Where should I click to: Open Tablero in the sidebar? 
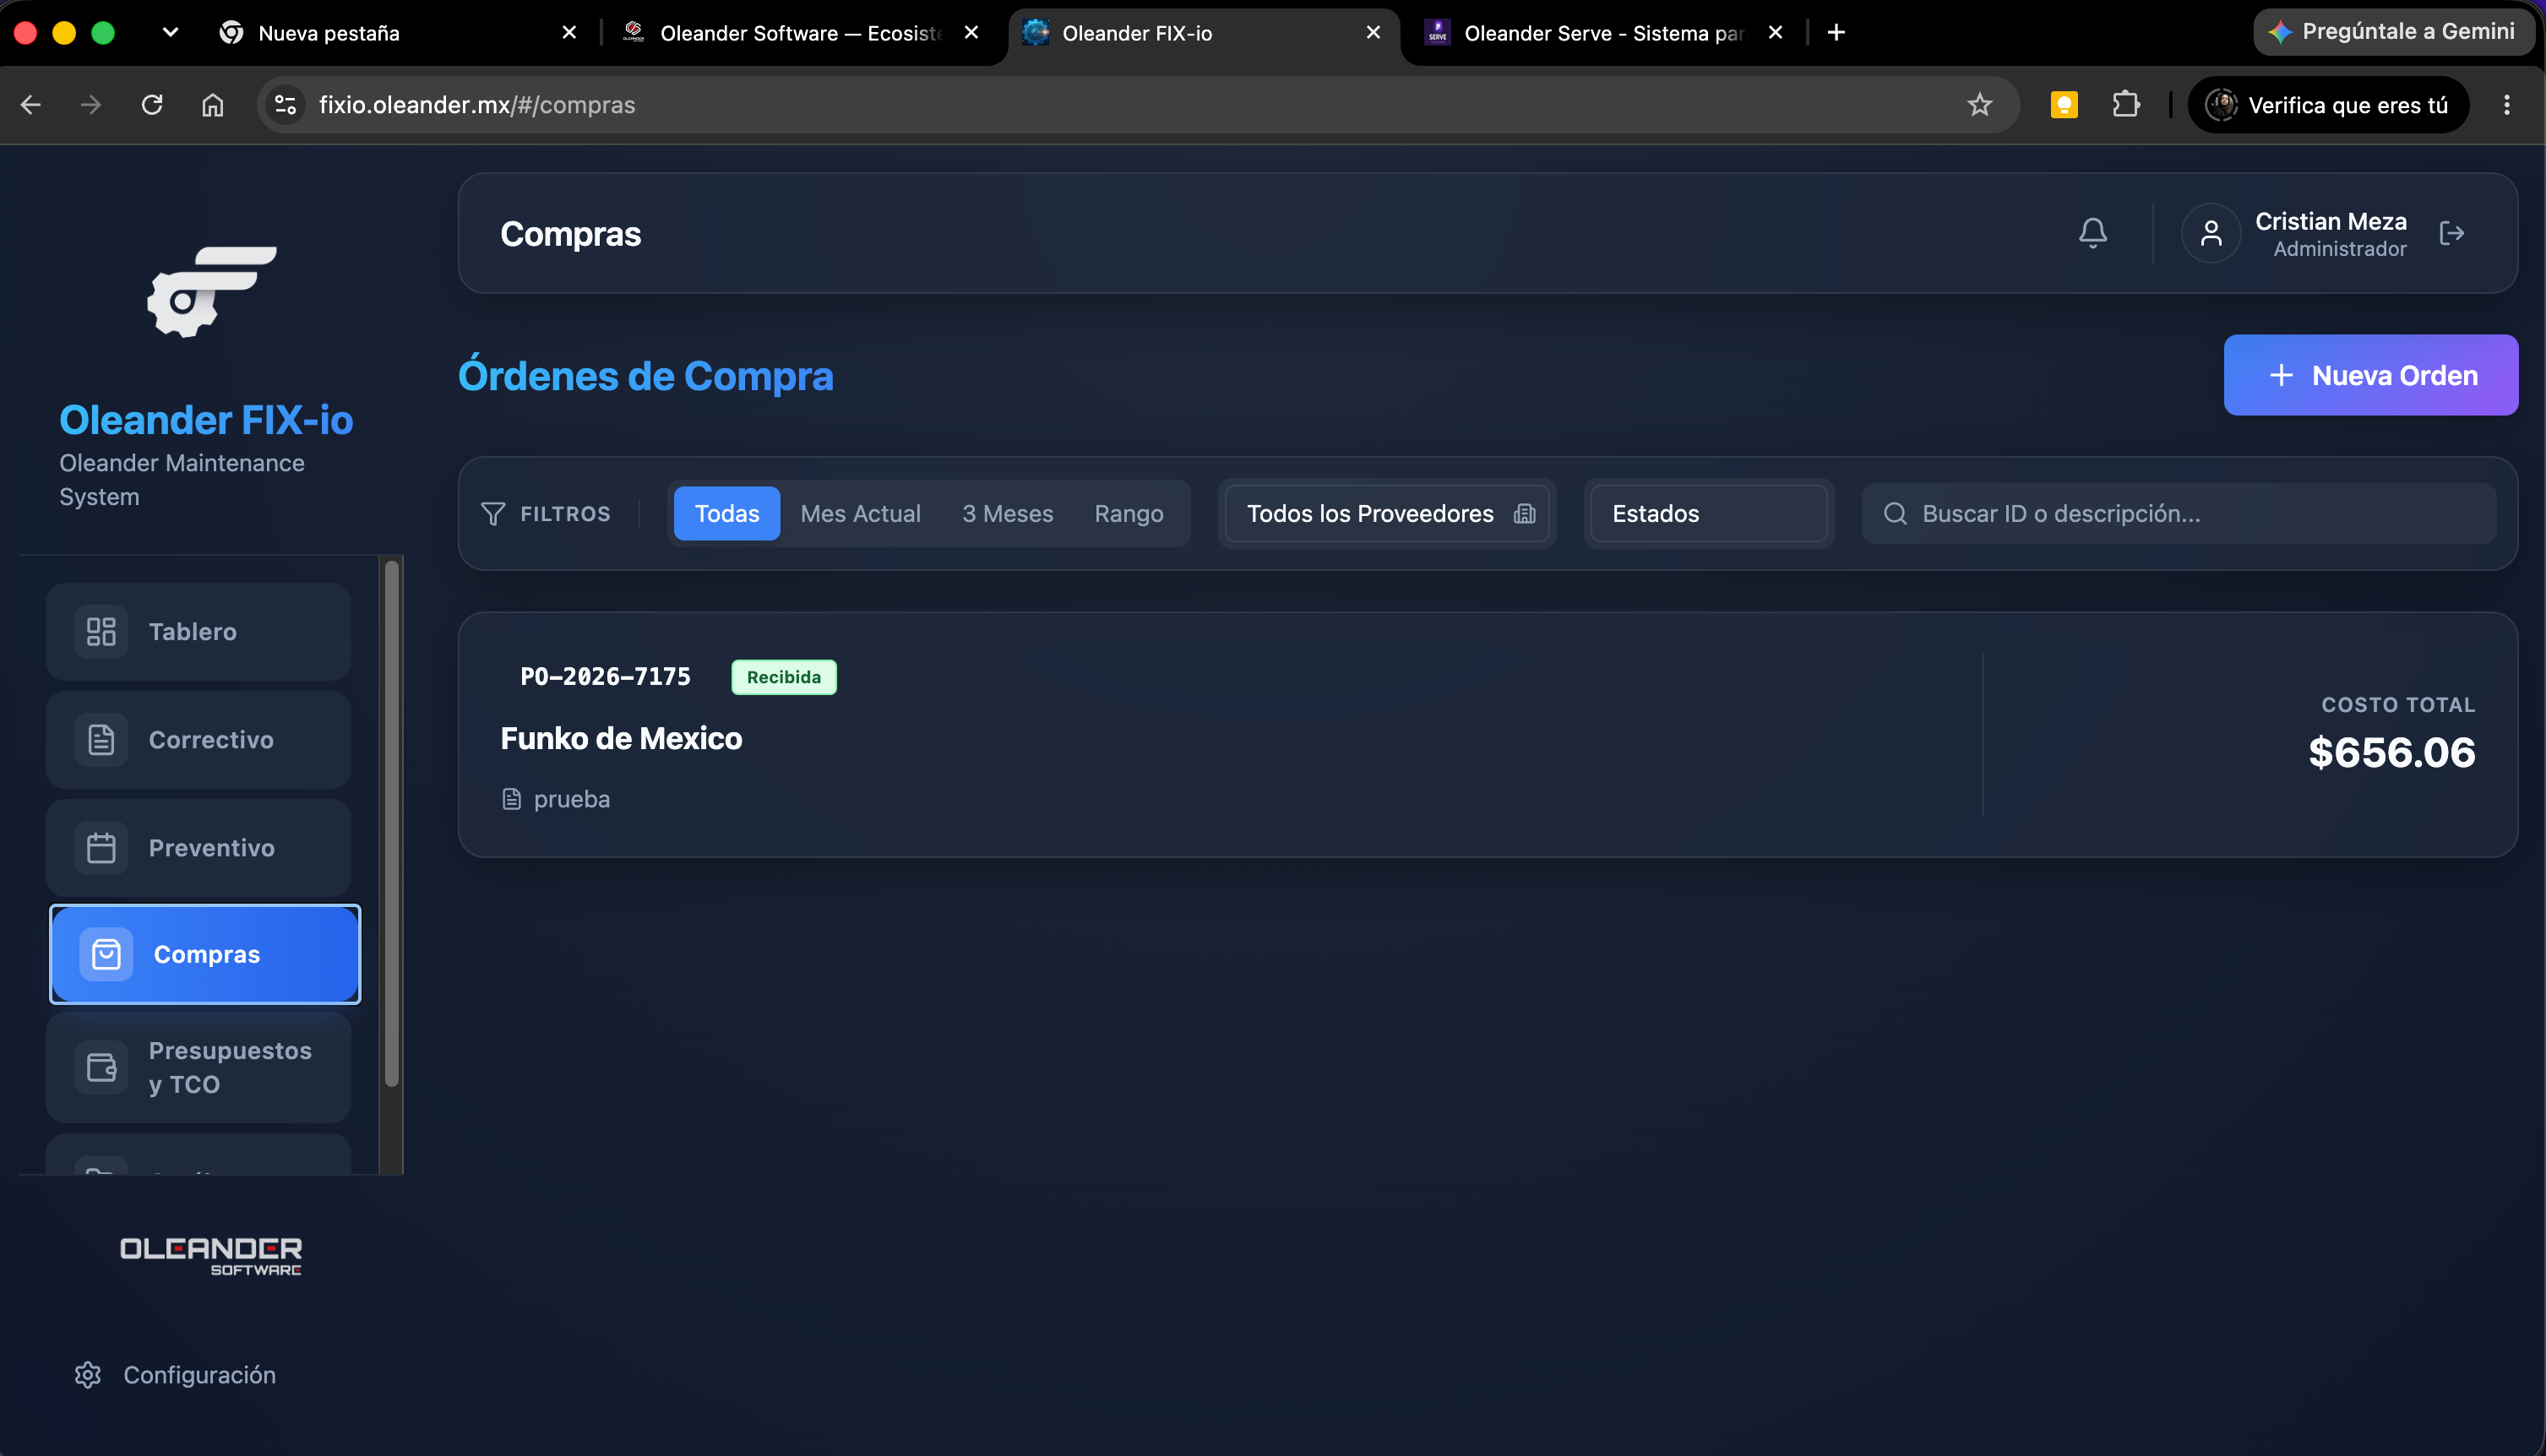tap(198, 631)
